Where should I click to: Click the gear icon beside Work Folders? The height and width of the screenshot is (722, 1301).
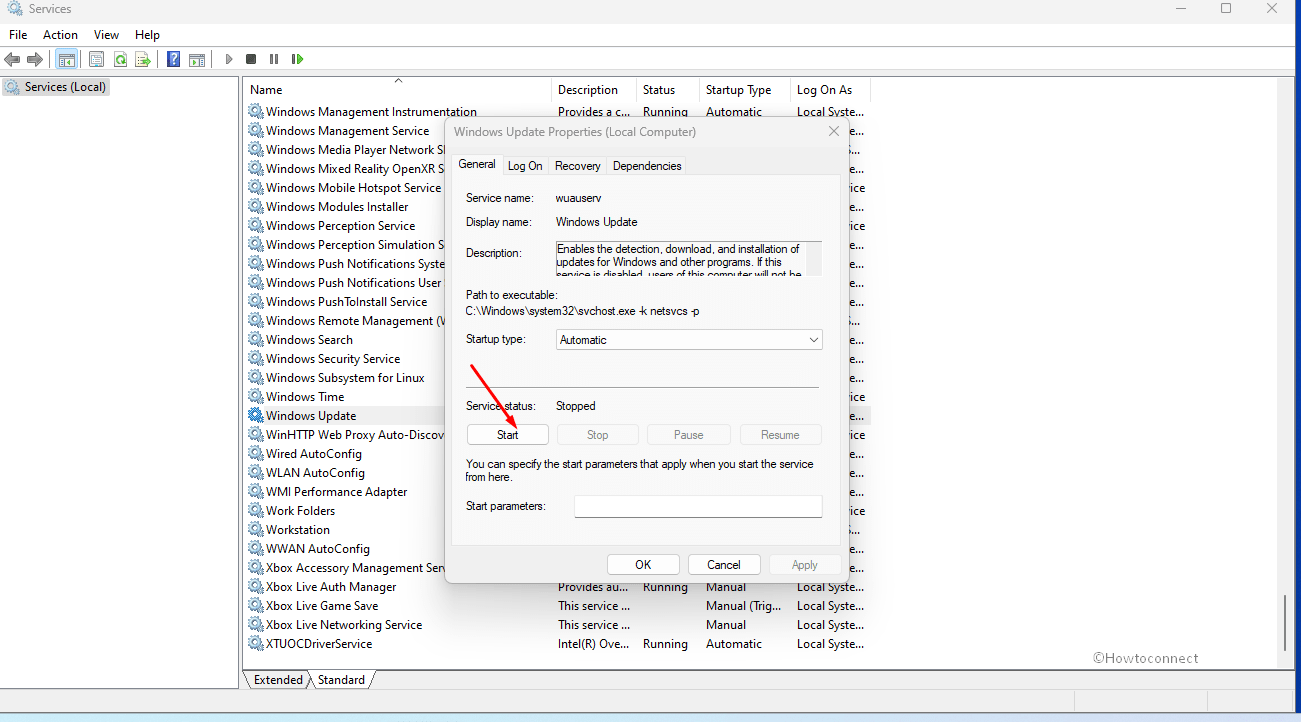tap(256, 511)
